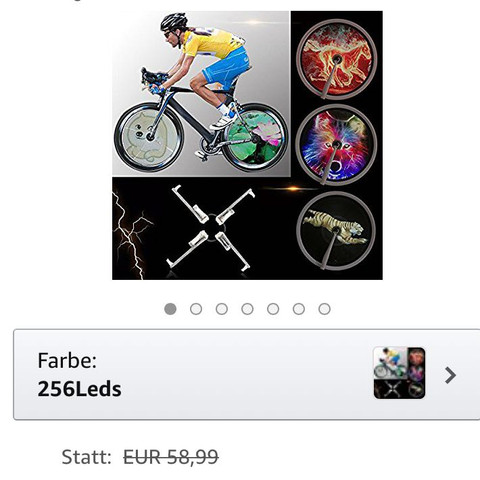Select the third image carousel dot

222,309
